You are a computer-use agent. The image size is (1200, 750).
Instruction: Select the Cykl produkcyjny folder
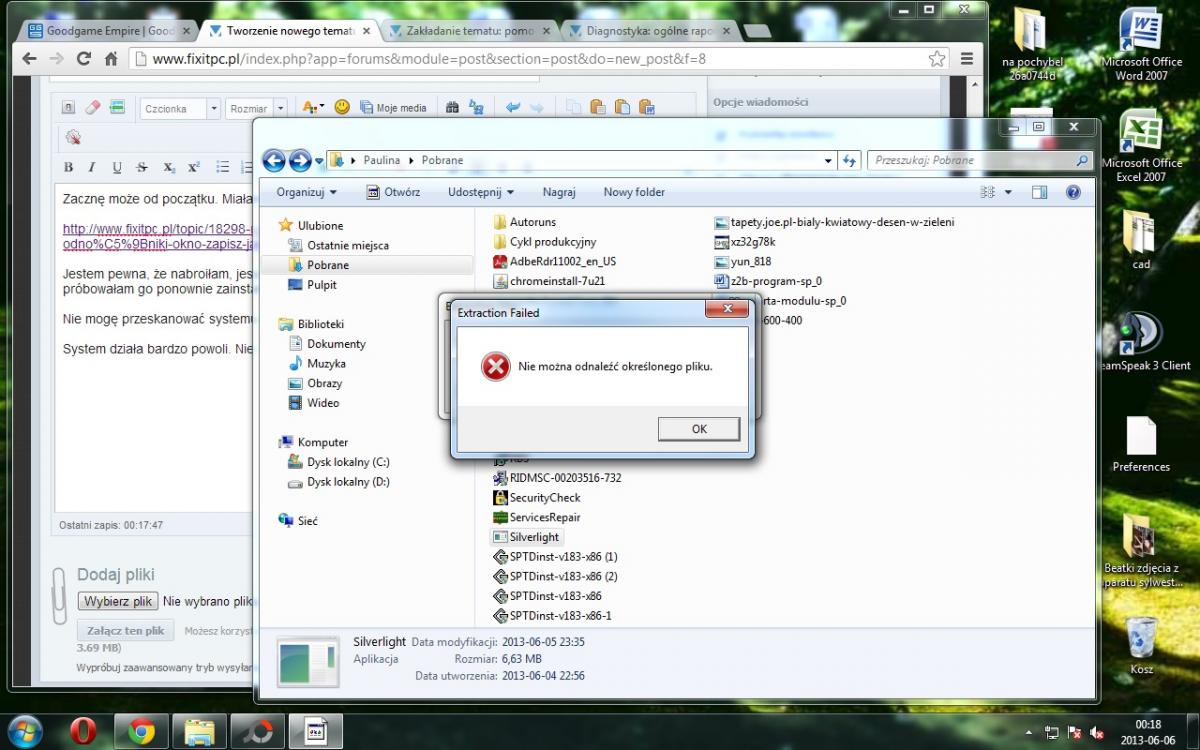tap(552, 242)
